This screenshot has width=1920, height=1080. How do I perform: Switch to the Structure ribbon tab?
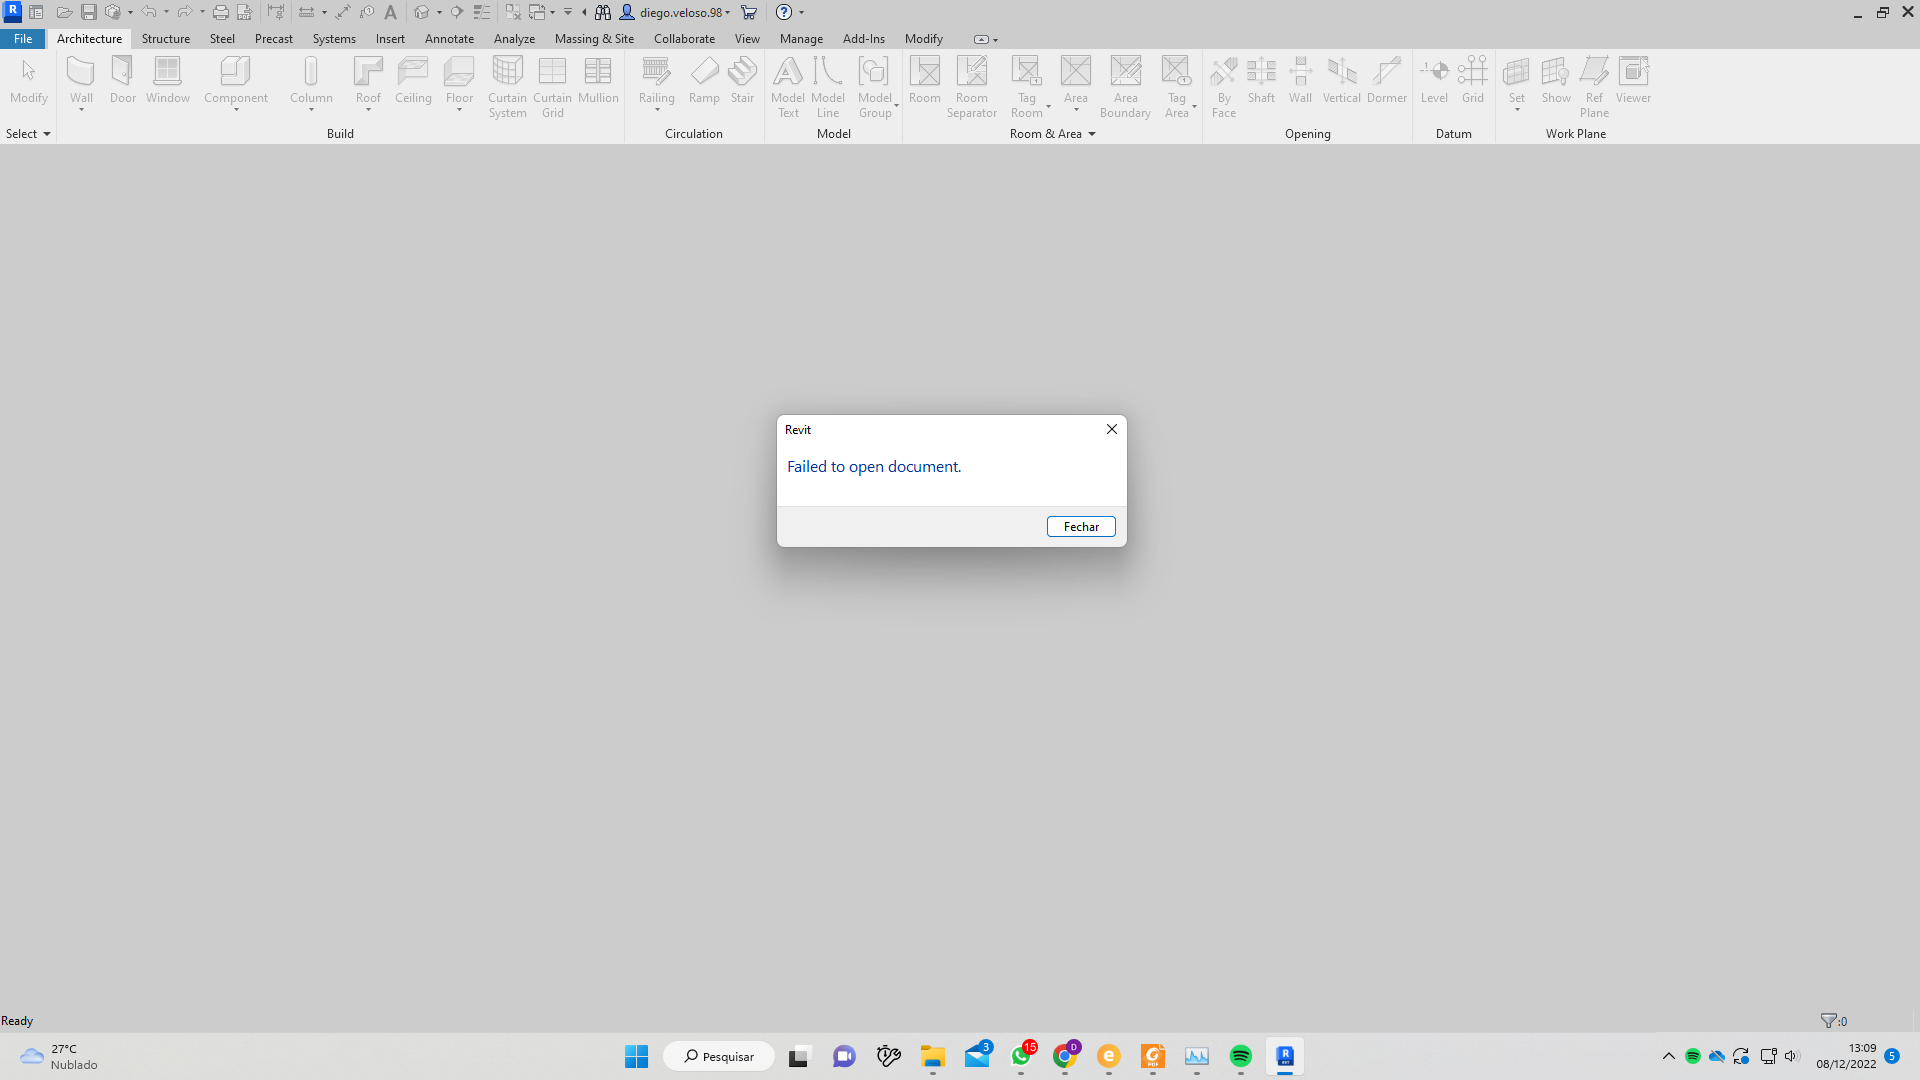click(x=165, y=39)
